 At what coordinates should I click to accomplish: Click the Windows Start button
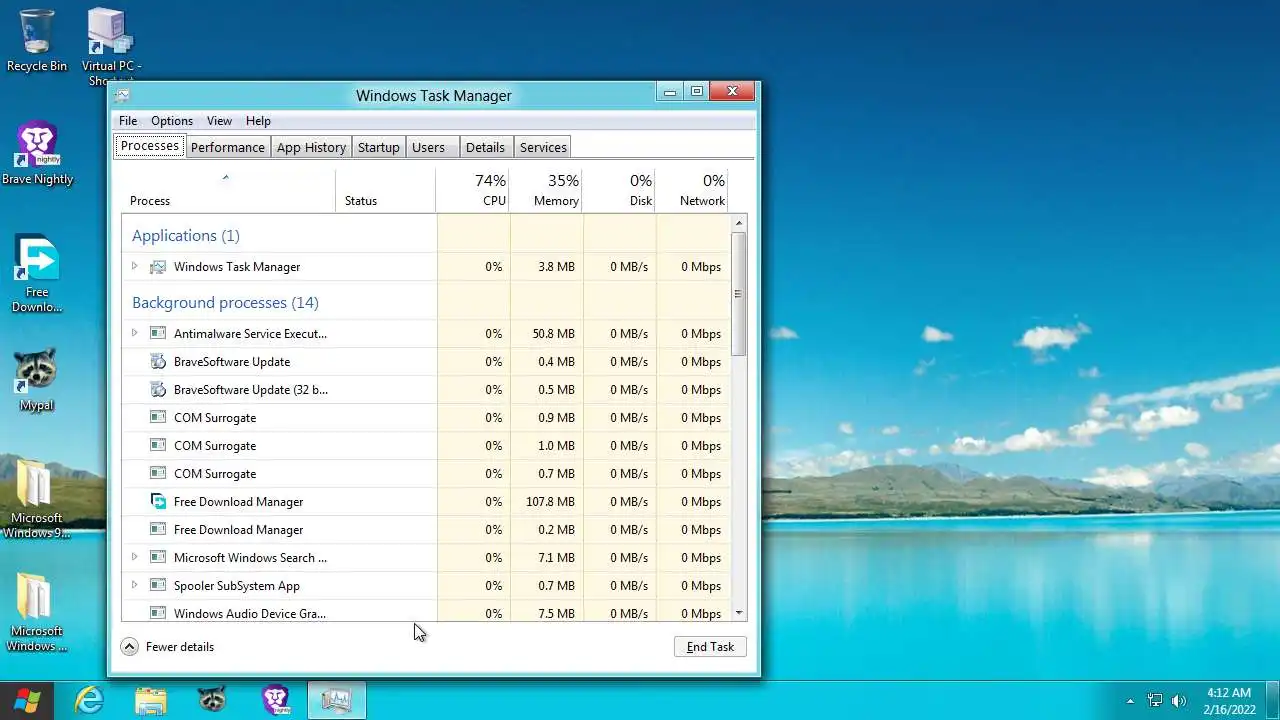click(27, 700)
